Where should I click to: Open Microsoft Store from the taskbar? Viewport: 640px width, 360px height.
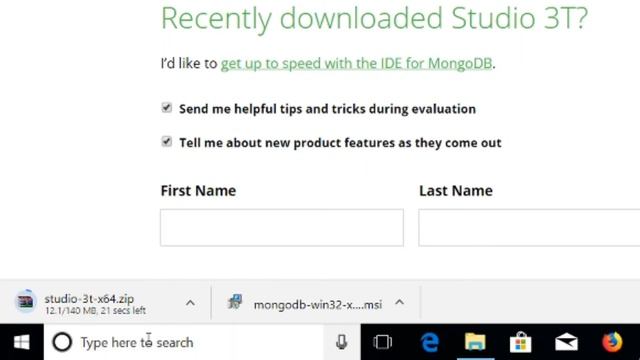tap(521, 342)
